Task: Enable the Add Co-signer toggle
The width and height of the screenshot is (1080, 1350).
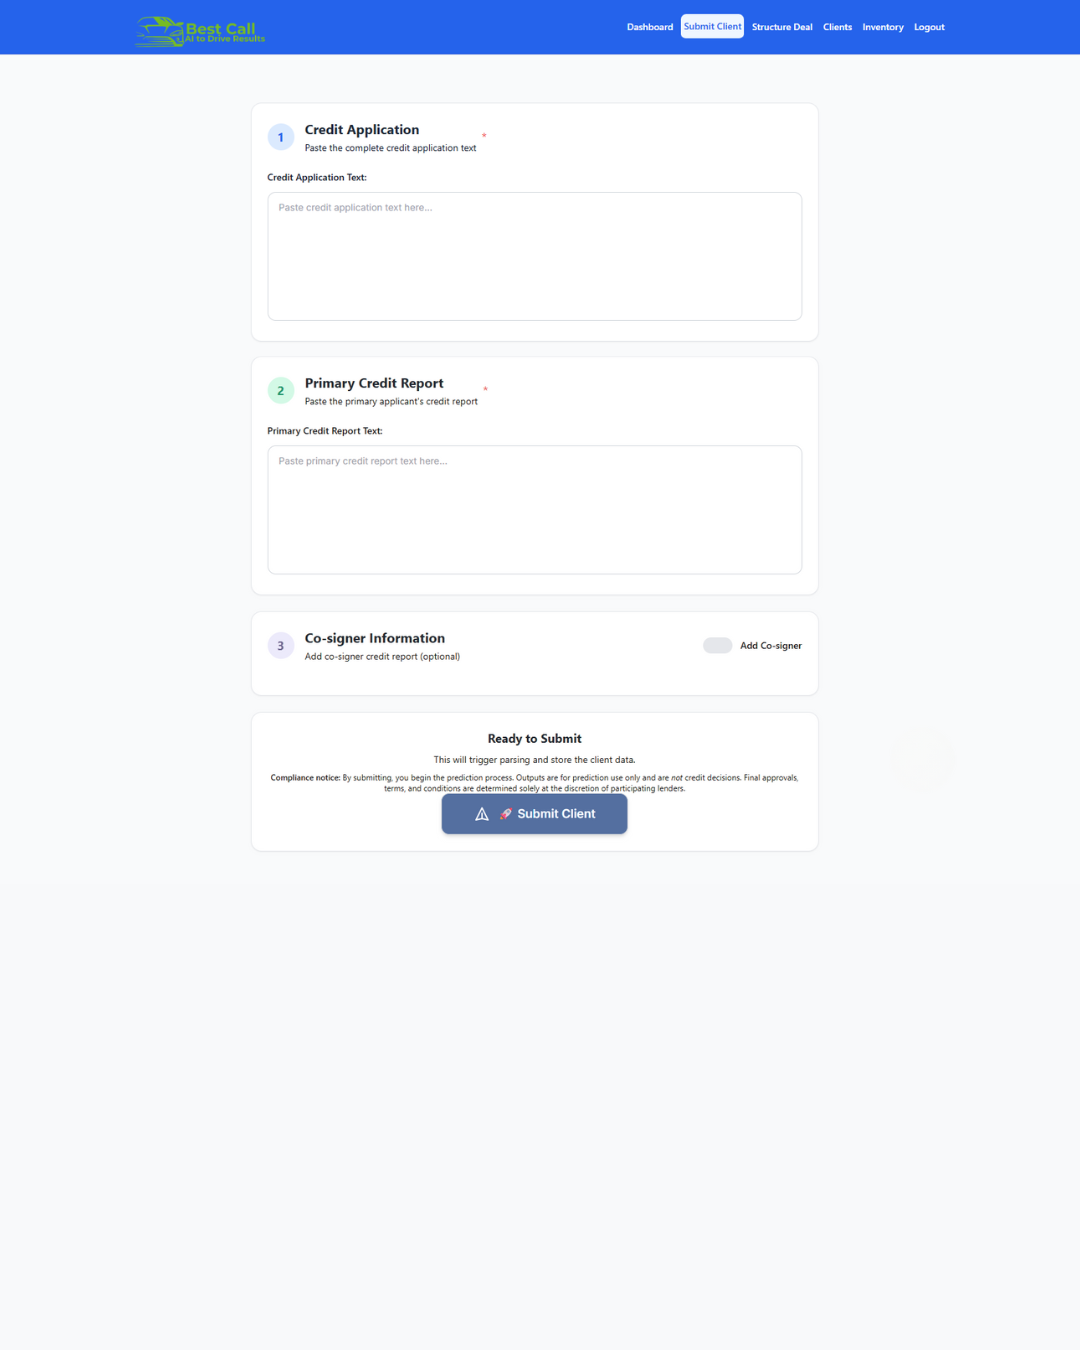Action: coord(718,645)
